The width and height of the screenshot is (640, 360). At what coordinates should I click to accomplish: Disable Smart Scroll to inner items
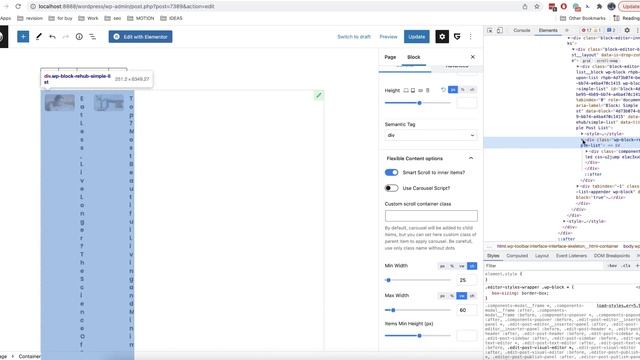pos(391,172)
